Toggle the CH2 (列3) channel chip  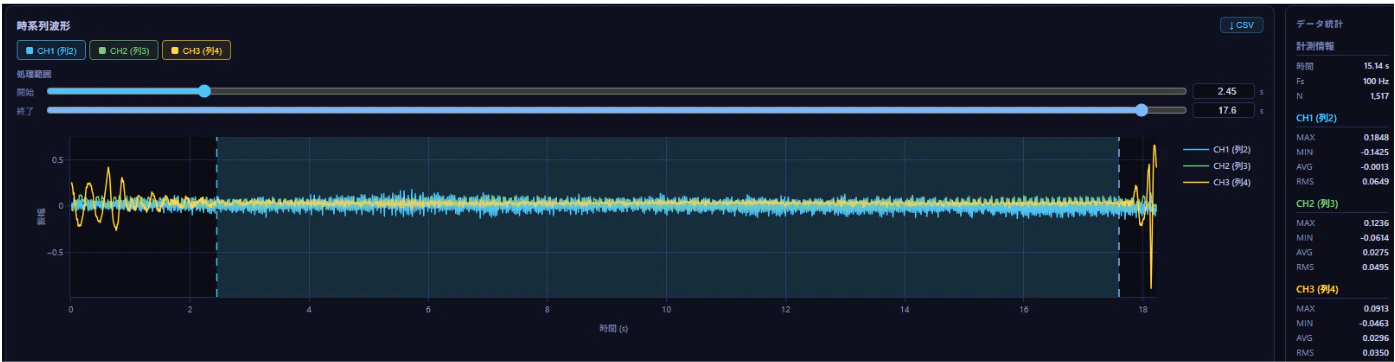(124, 50)
